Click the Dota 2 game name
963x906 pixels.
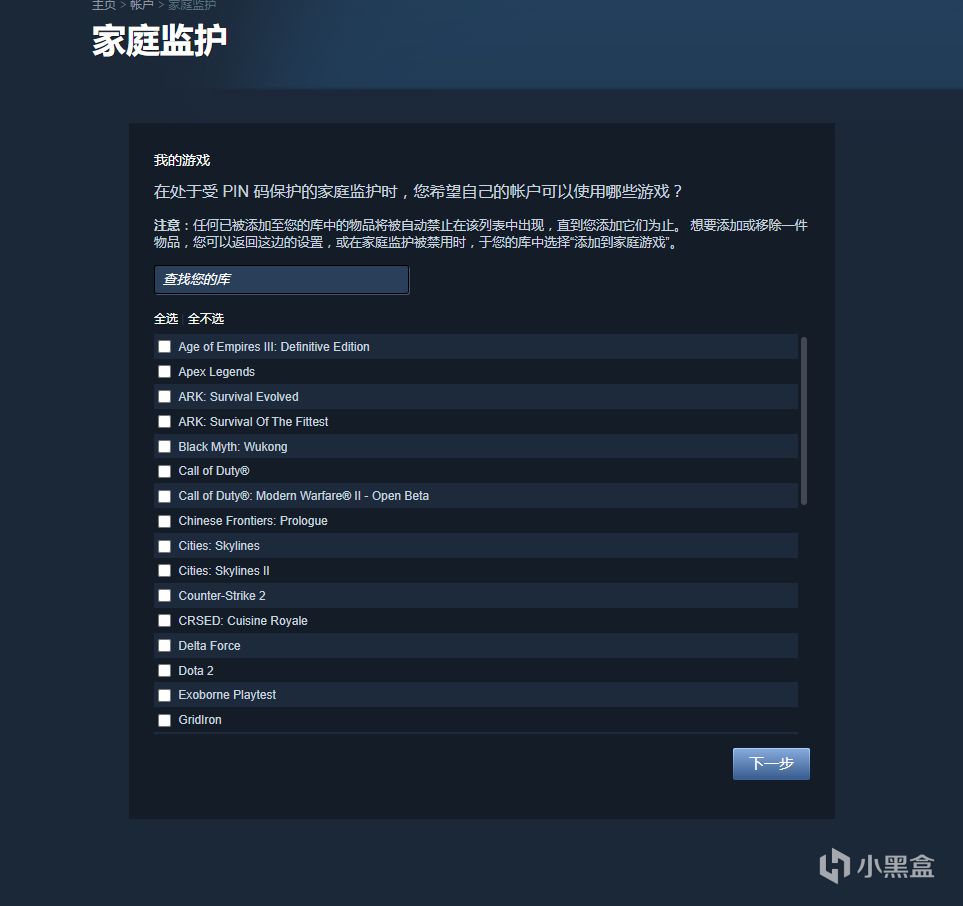[x=196, y=671]
